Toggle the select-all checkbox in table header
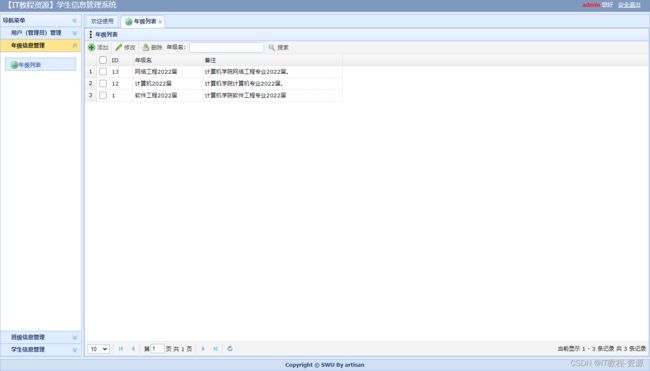650x371 pixels. tap(103, 60)
